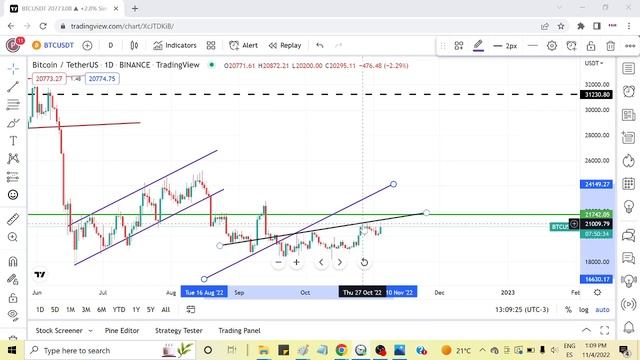Screen dimensions: 640x360
Task: Toggle magnet mode
Action: click(x=13, y=261)
